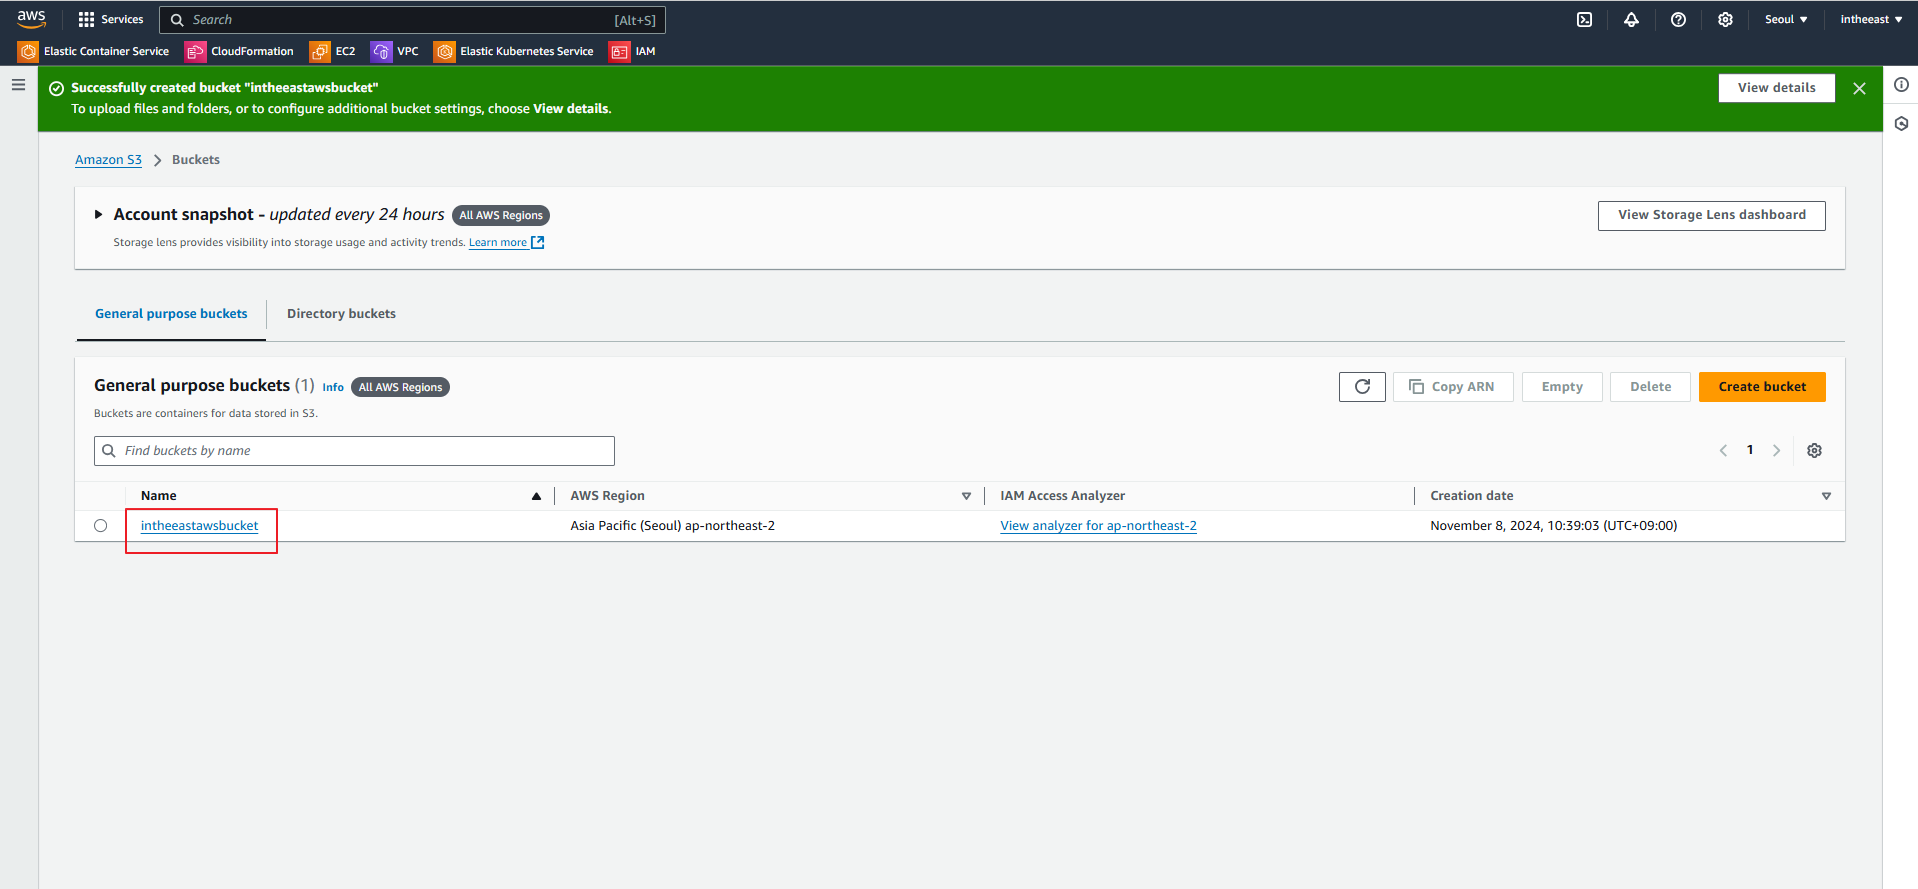The width and height of the screenshot is (1918, 889).
Task: Open the notifications bell
Action: pos(1631,19)
